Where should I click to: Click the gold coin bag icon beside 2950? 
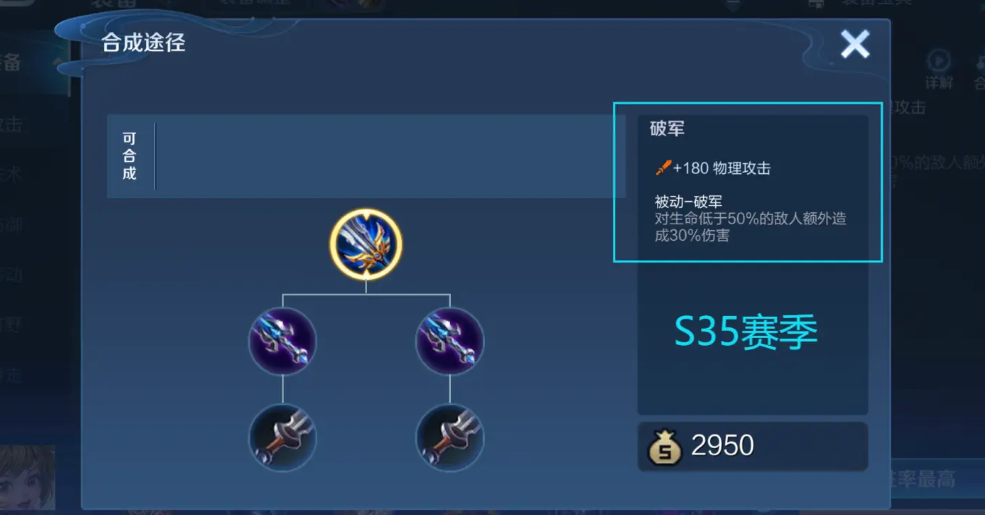coord(665,447)
